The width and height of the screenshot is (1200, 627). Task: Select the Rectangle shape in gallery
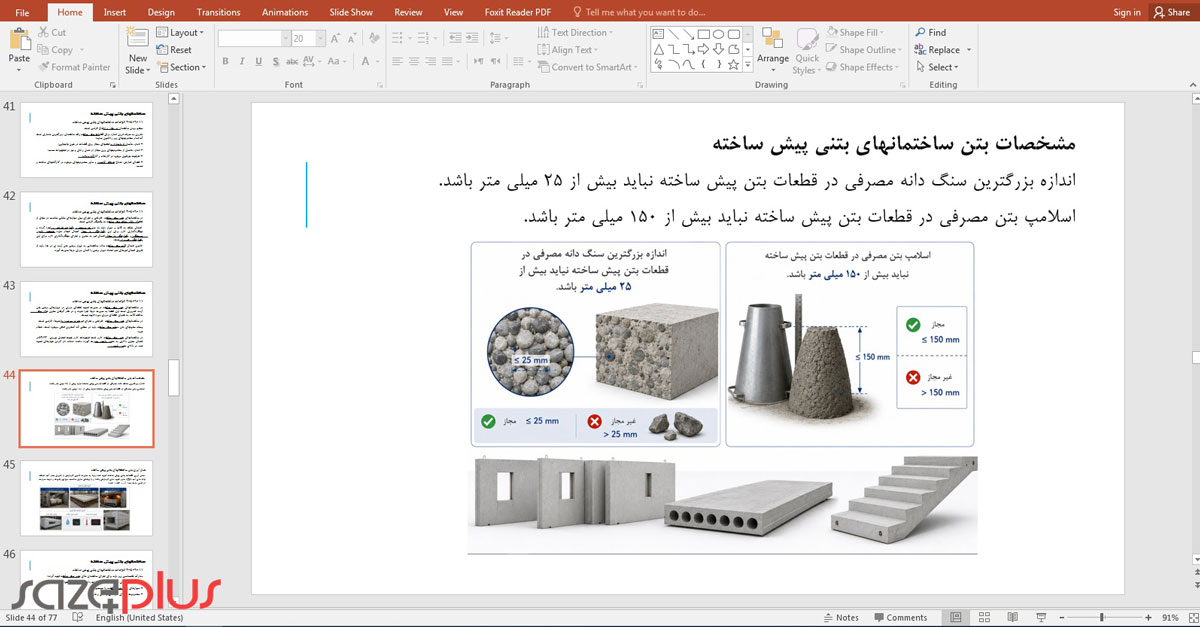pos(704,33)
